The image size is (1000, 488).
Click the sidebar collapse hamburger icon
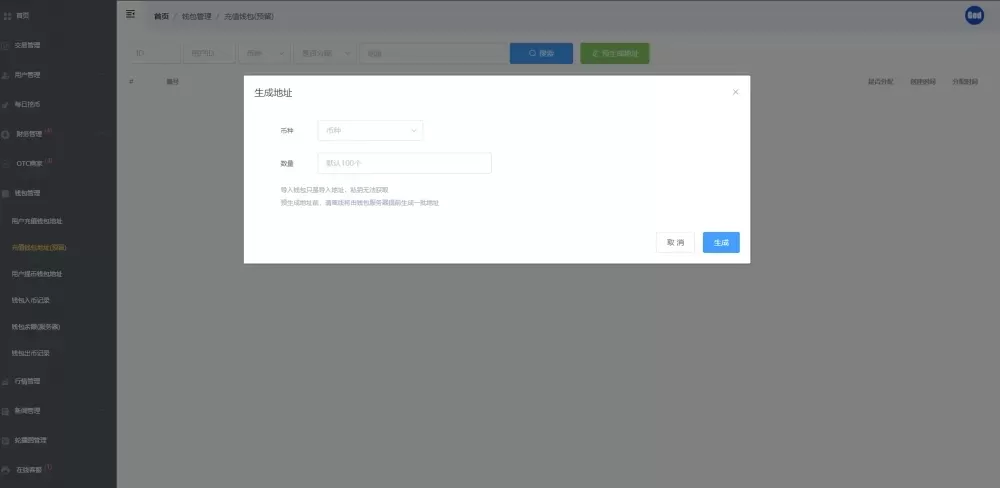pos(130,14)
